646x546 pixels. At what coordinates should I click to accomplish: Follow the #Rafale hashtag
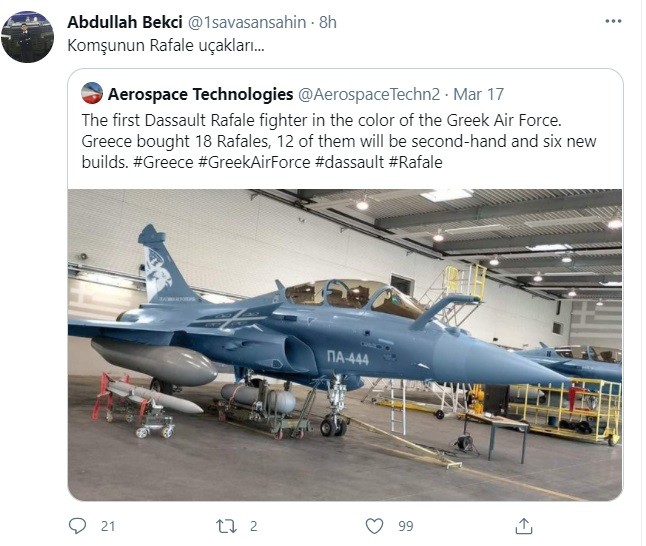point(416,162)
